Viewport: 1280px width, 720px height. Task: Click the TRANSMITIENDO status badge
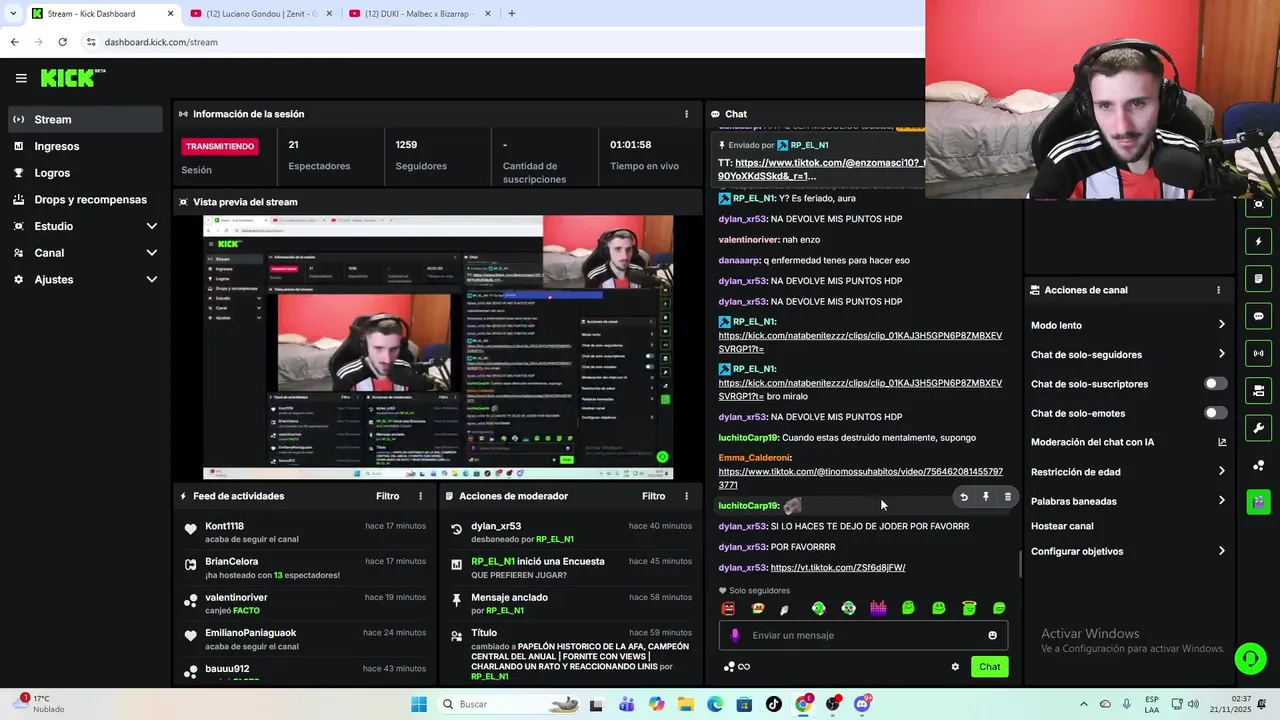point(220,146)
